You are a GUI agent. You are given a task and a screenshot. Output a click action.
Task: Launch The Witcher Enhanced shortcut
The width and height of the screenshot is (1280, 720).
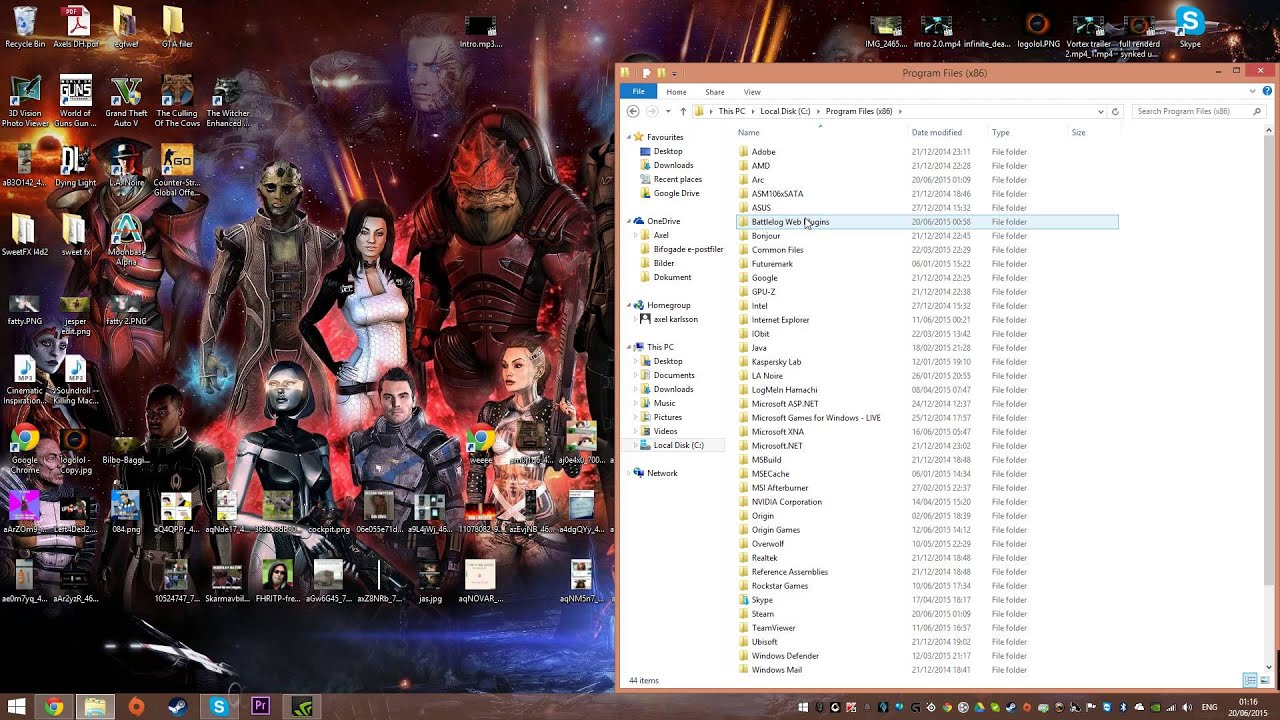(x=227, y=102)
